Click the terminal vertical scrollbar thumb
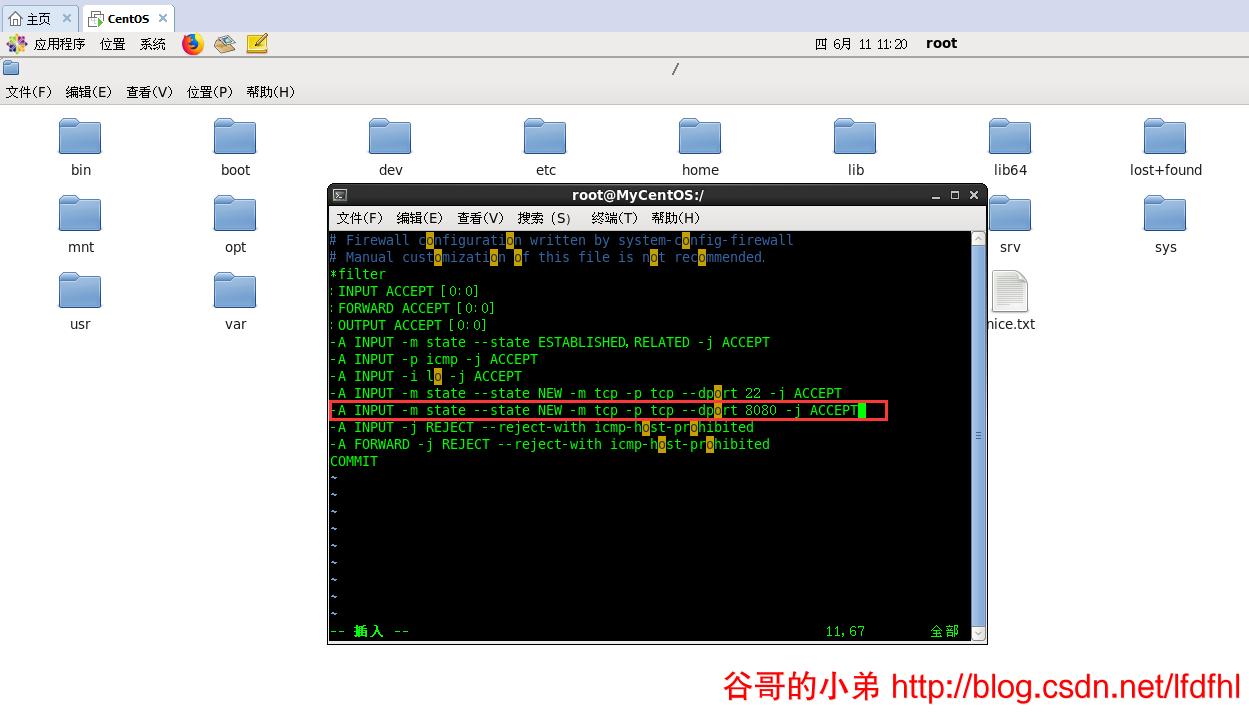 (979, 436)
